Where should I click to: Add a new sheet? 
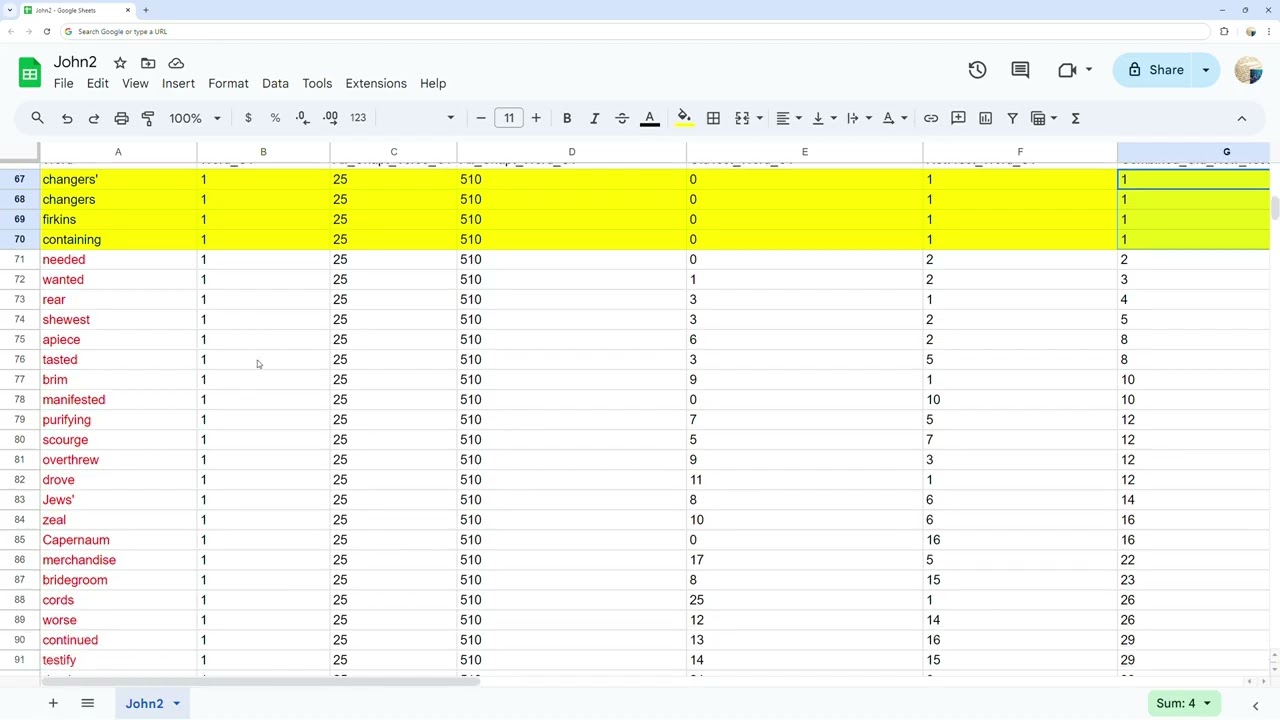tap(53, 703)
